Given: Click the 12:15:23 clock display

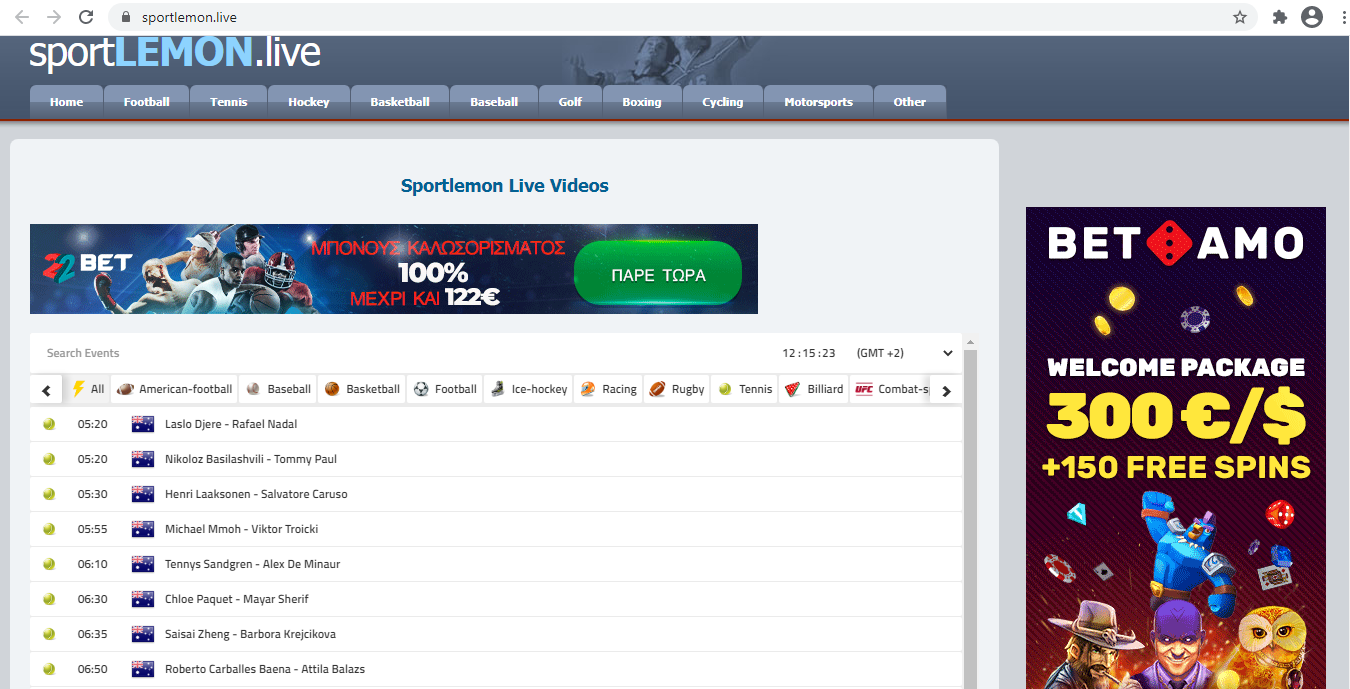Looking at the screenshot, I should tap(808, 353).
